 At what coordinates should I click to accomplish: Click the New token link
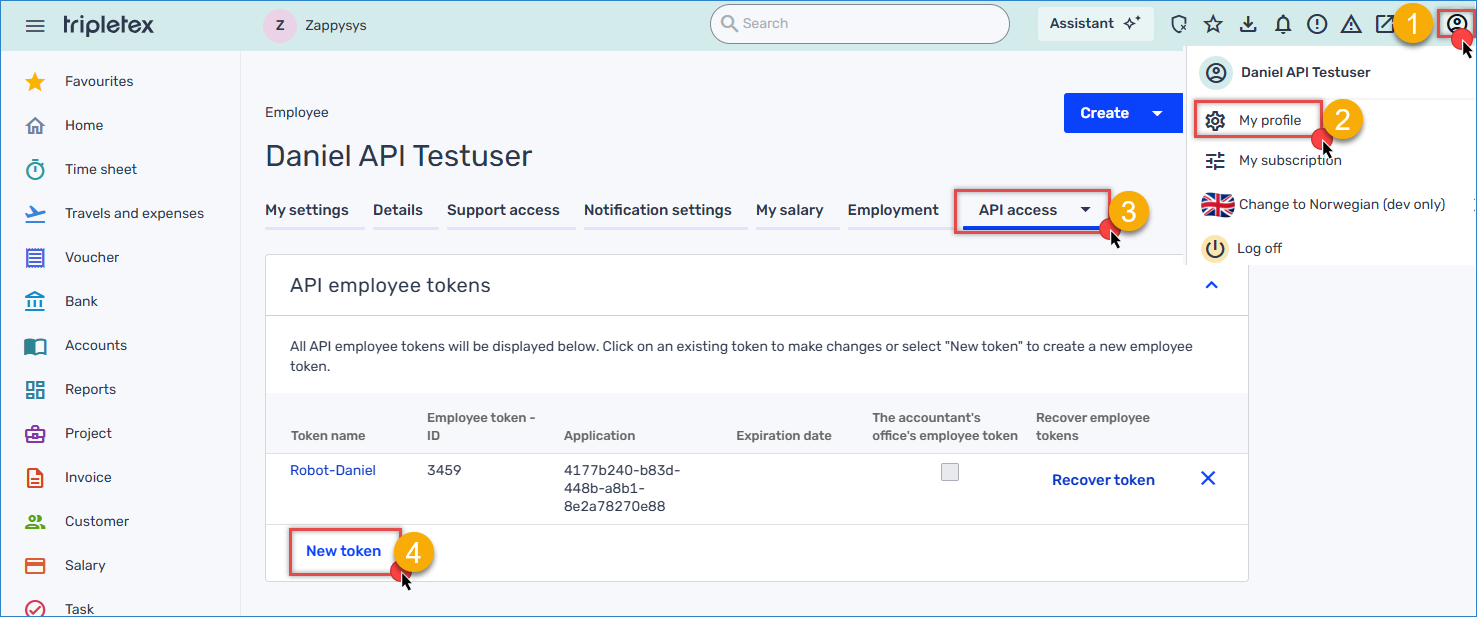pyautogui.click(x=343, y=551)
